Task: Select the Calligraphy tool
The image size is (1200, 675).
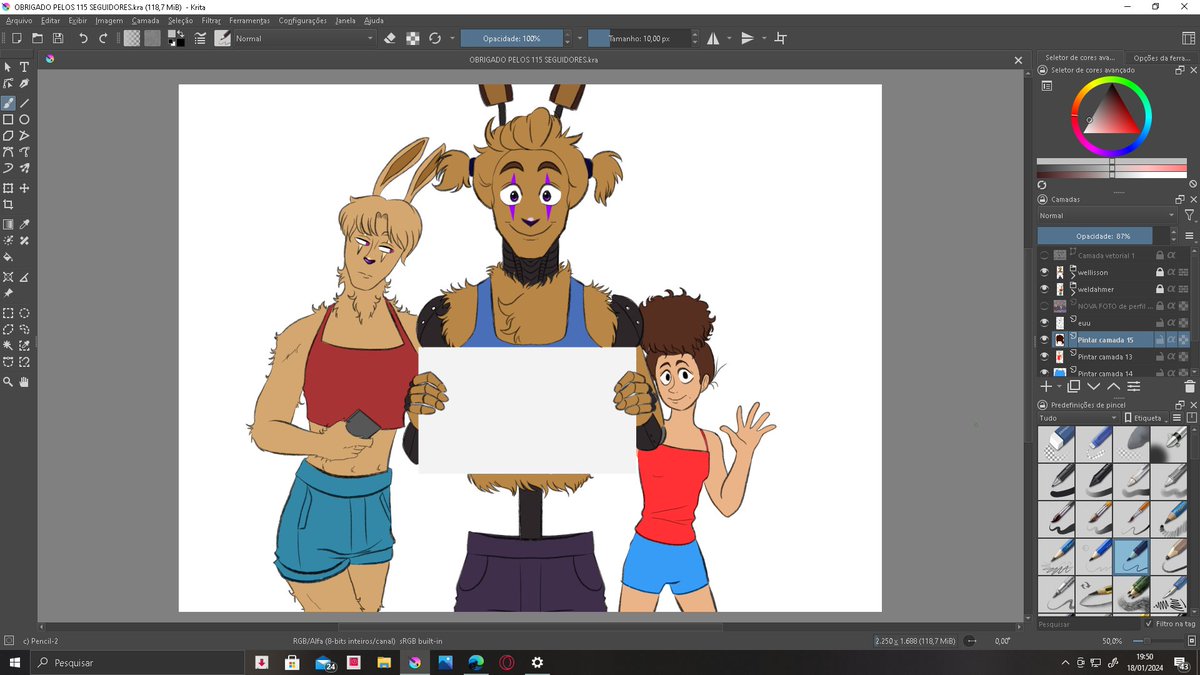Action: (x=25, y=84)
